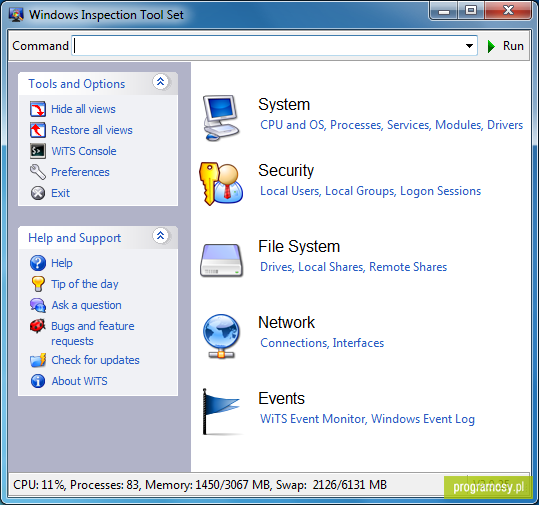Screen dimensions: 539x505
Task: Select the Check for updates link
Action: 96,360
